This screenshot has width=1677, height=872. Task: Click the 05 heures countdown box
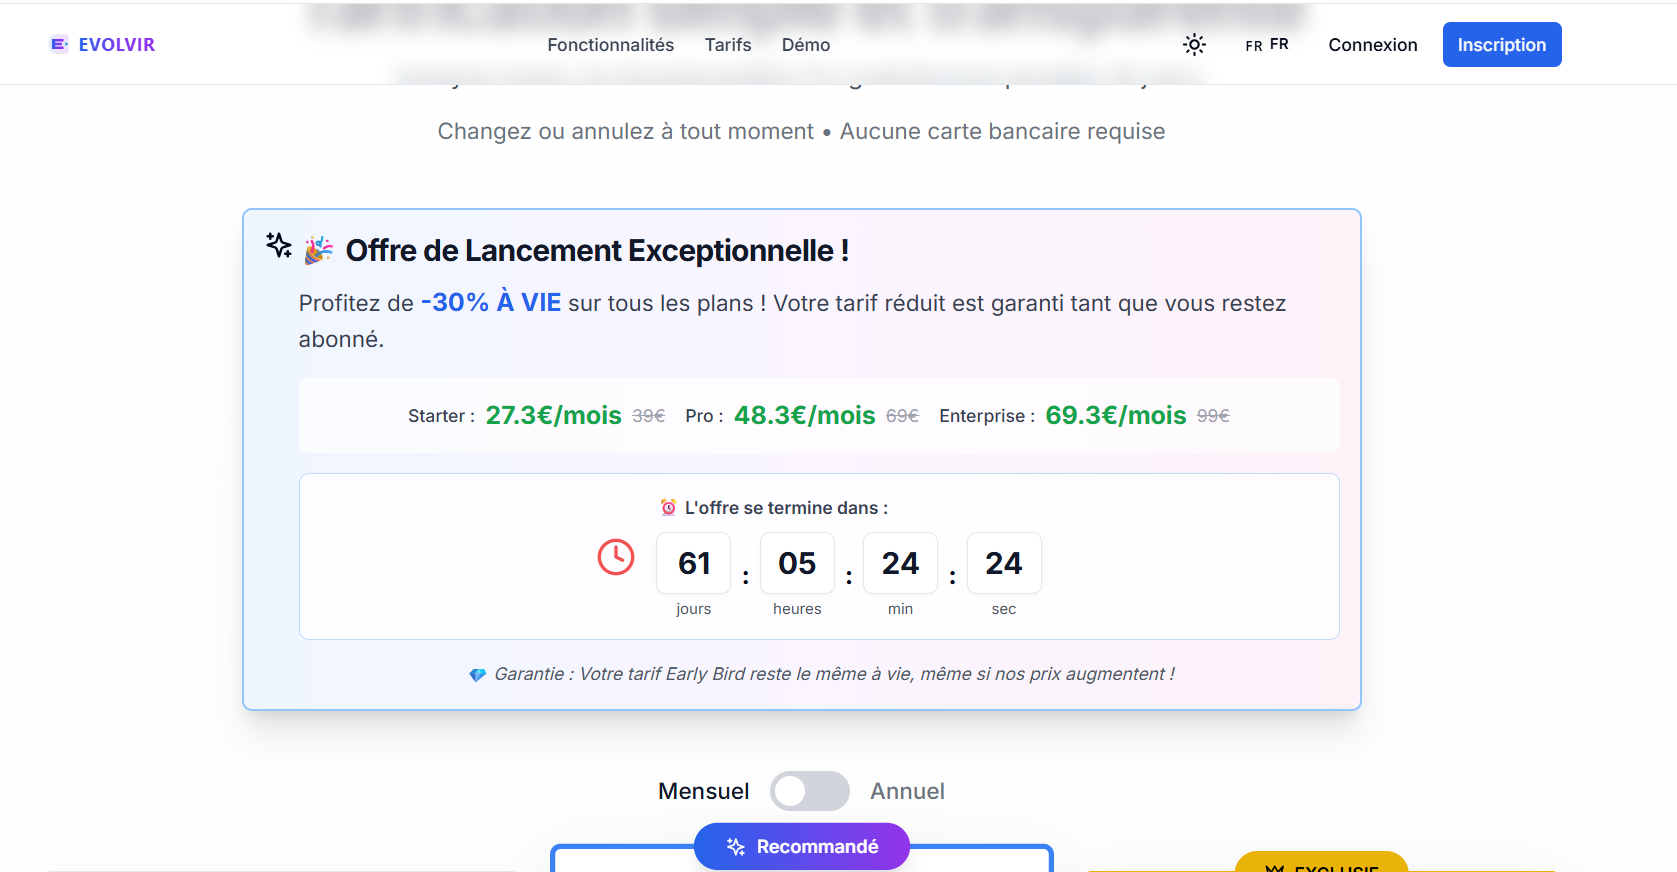797,563
